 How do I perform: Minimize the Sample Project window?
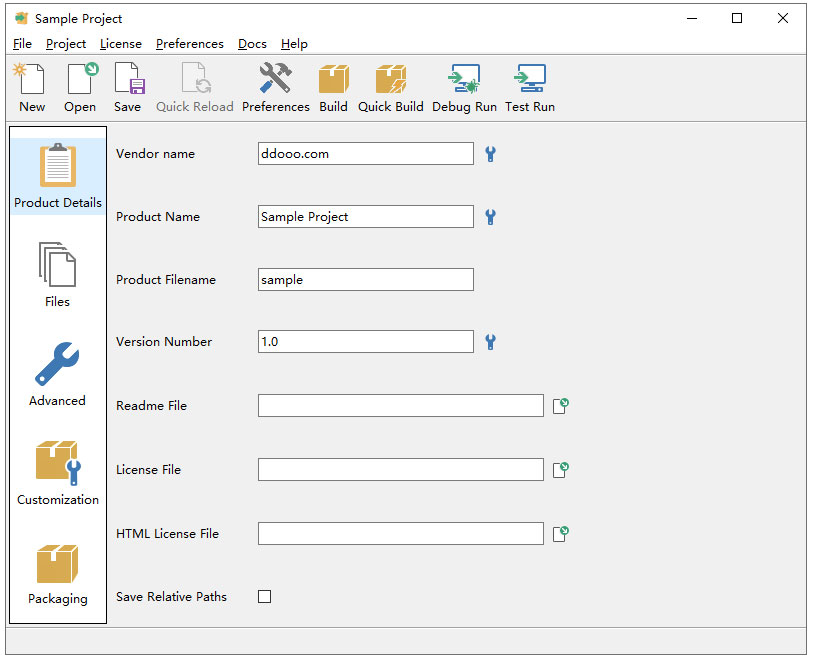click(692, 19)
